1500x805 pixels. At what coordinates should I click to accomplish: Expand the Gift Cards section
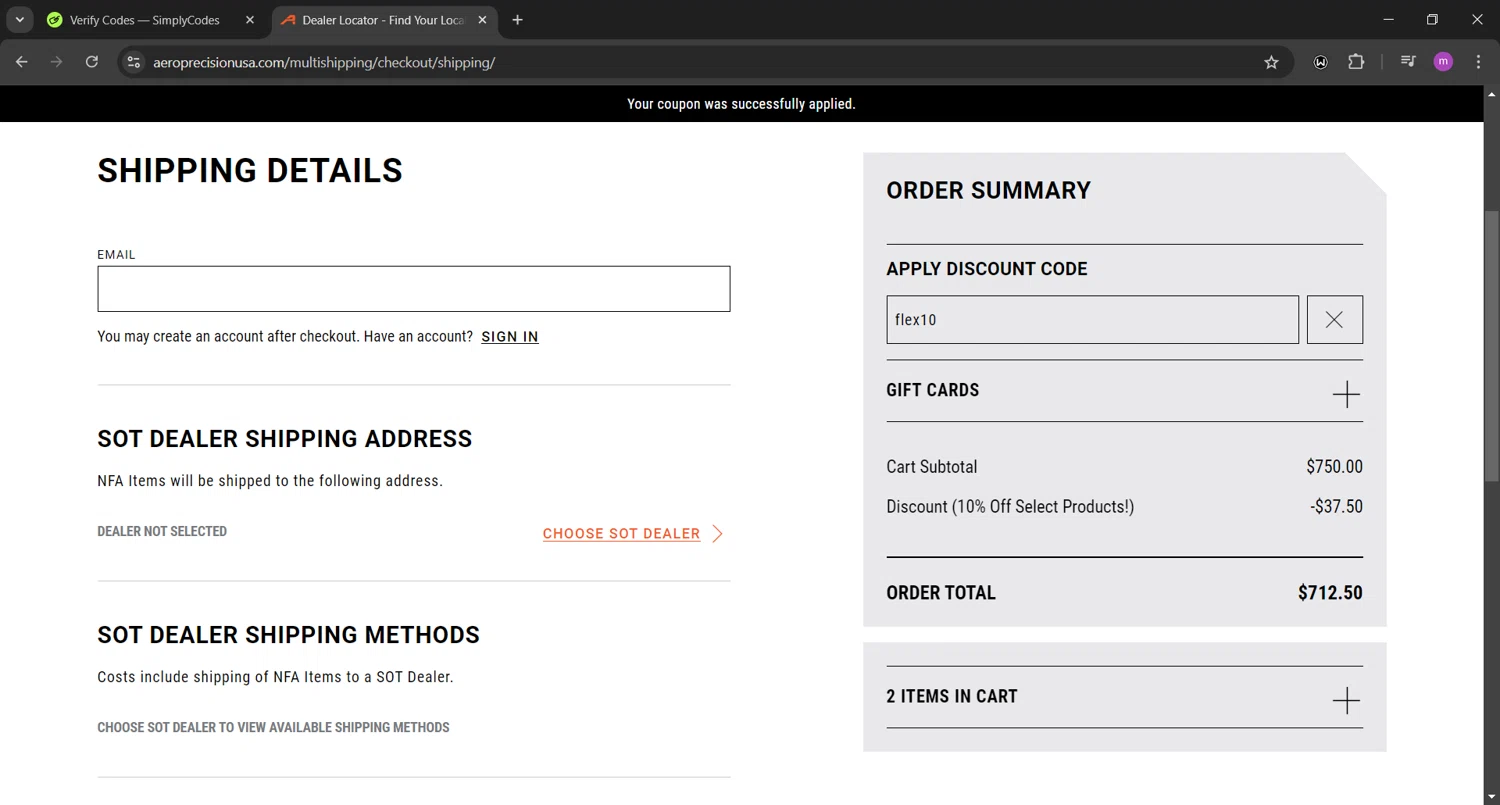click(x=1346, y=394)
